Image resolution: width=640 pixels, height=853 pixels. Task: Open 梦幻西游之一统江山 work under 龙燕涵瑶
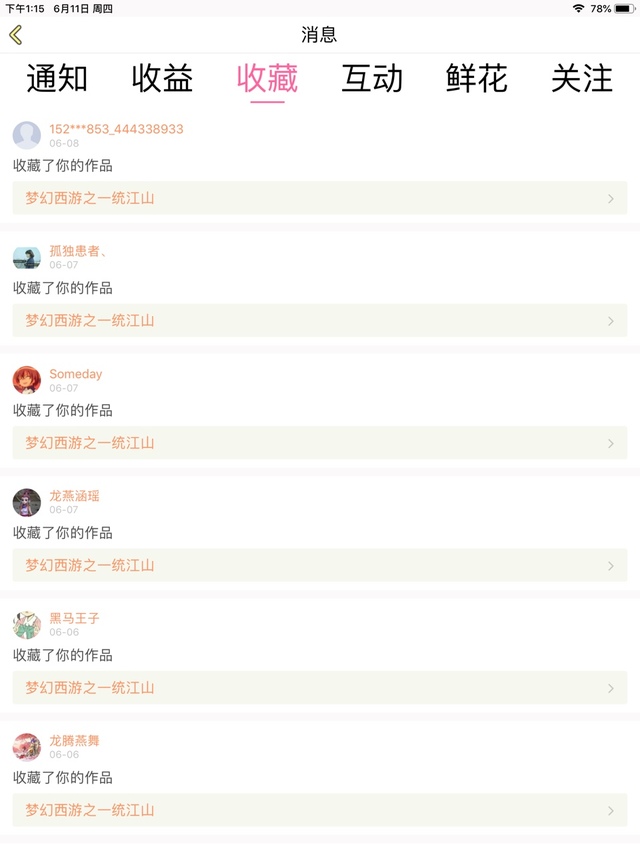click(x=90, y=566)
